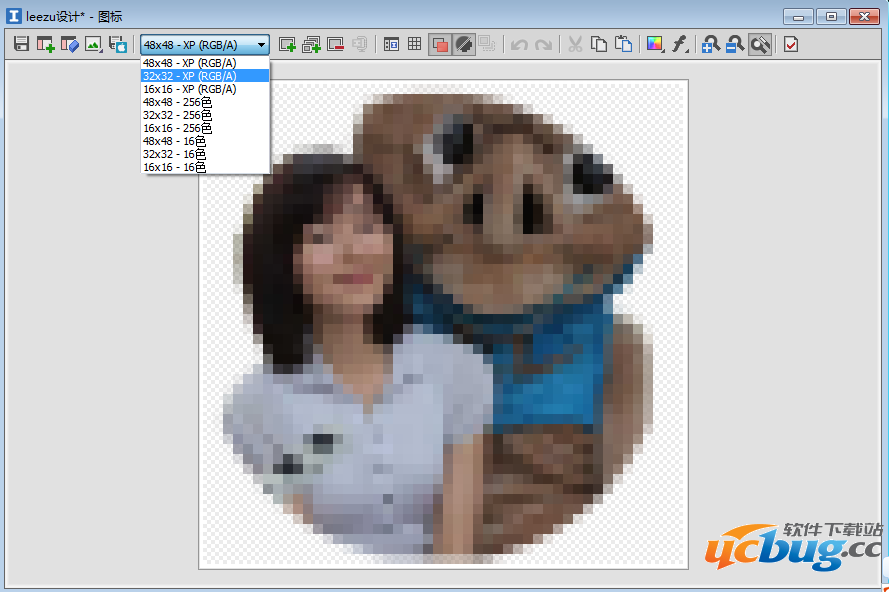
Task: Click the export to Apple format icon
Action: point(118,44)
